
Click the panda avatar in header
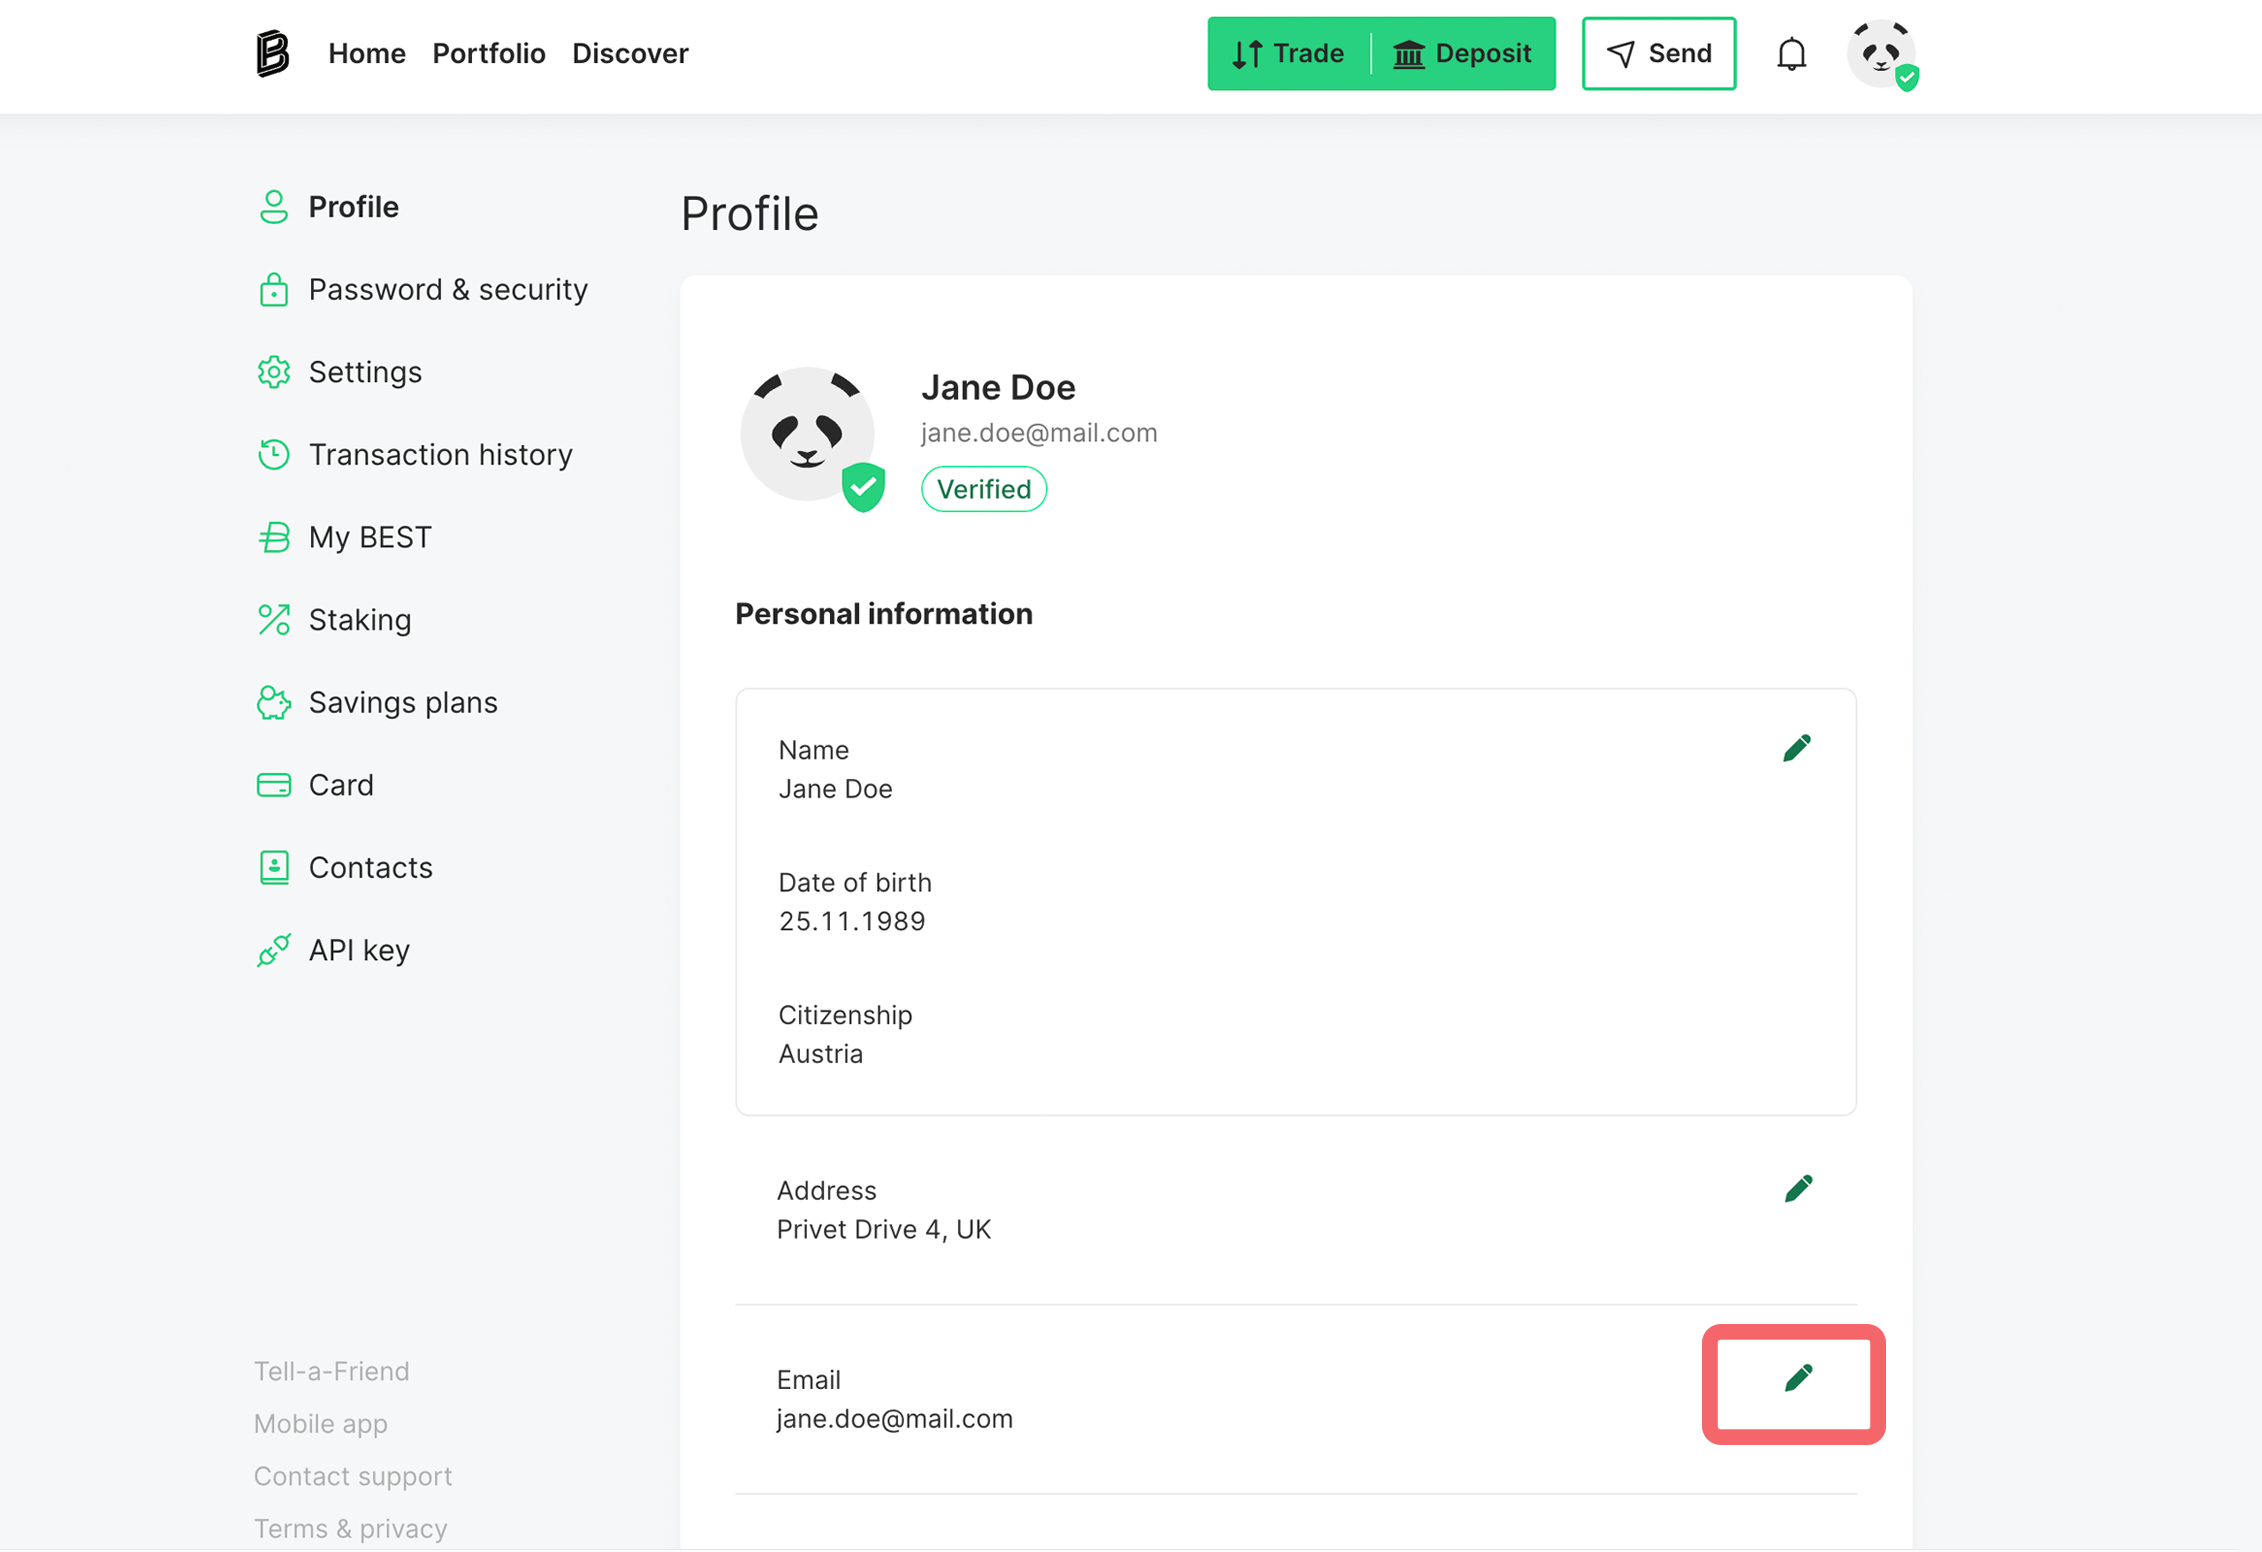point(1881,54)
